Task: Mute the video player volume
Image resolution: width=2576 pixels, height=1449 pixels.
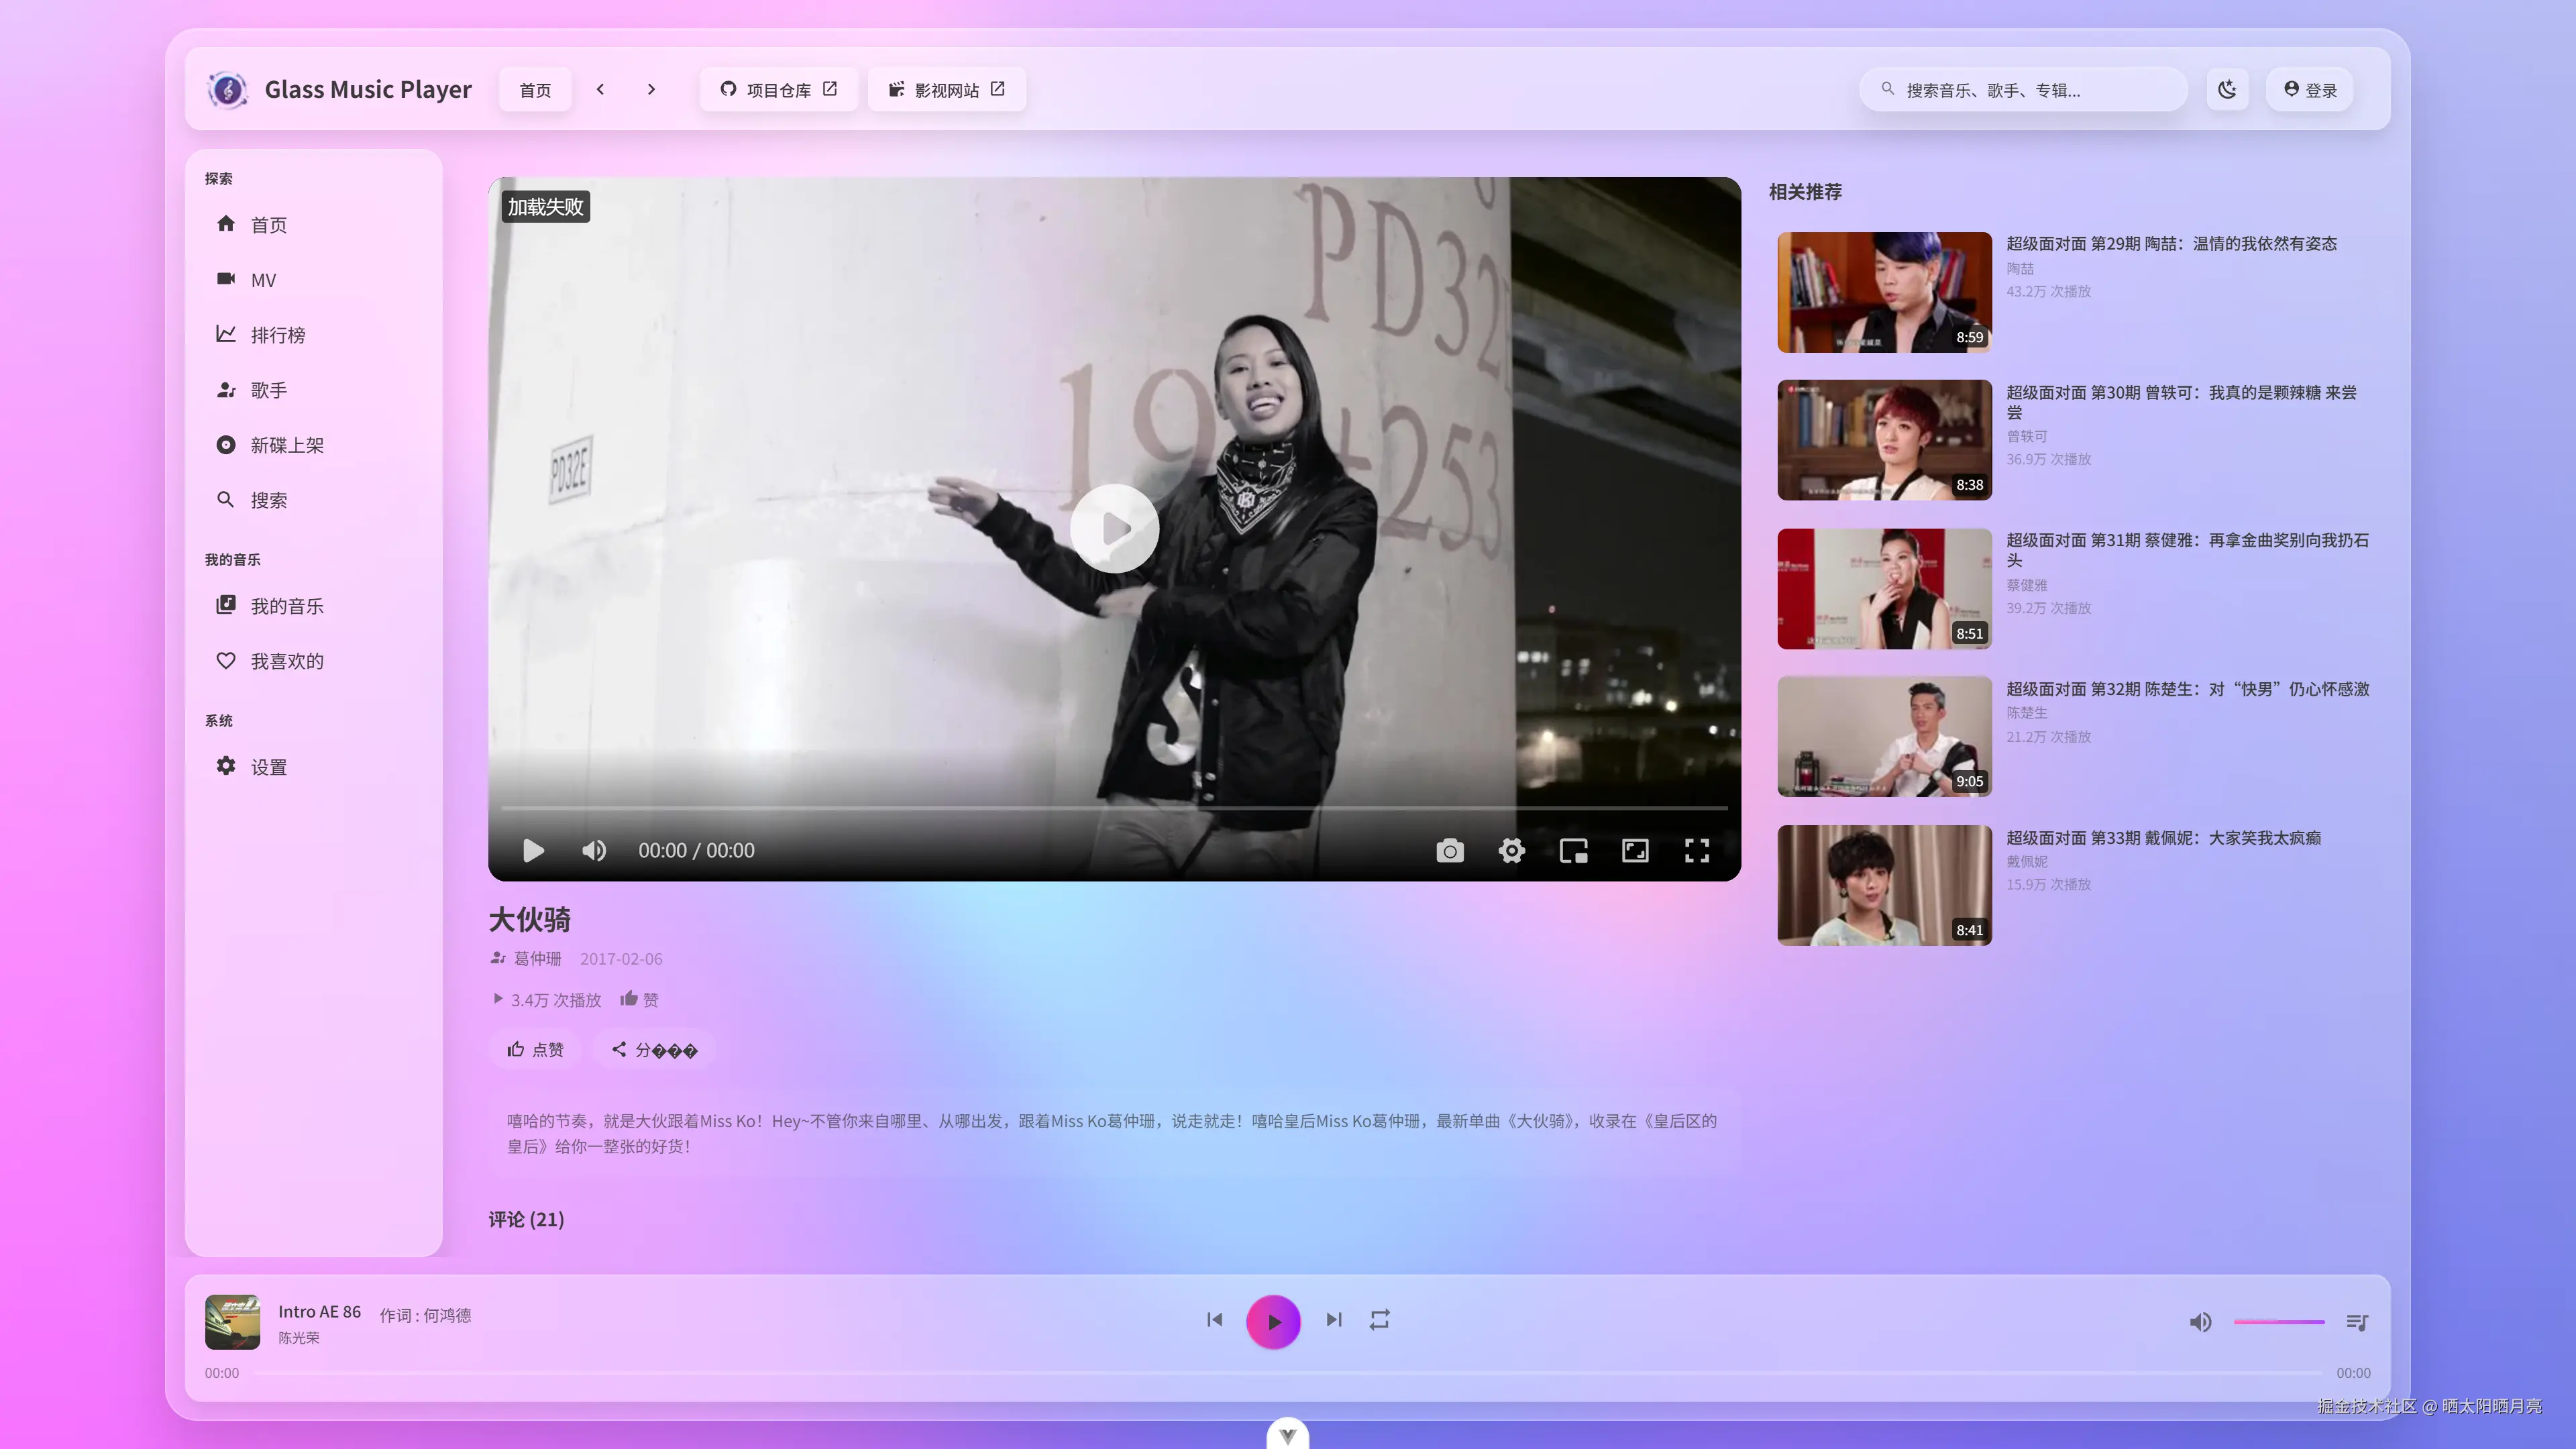Action: tap(594, 850)
